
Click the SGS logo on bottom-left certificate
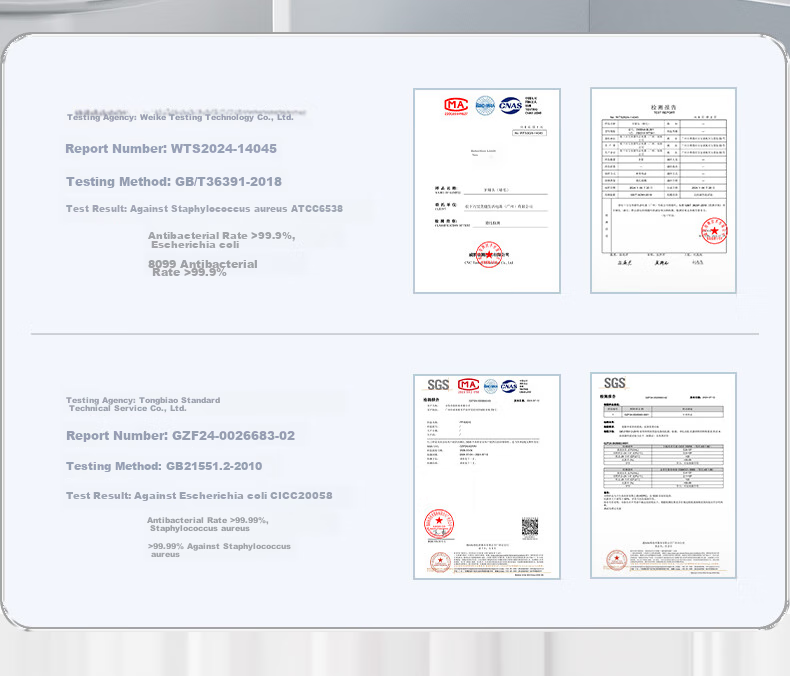tap(438, 385)
